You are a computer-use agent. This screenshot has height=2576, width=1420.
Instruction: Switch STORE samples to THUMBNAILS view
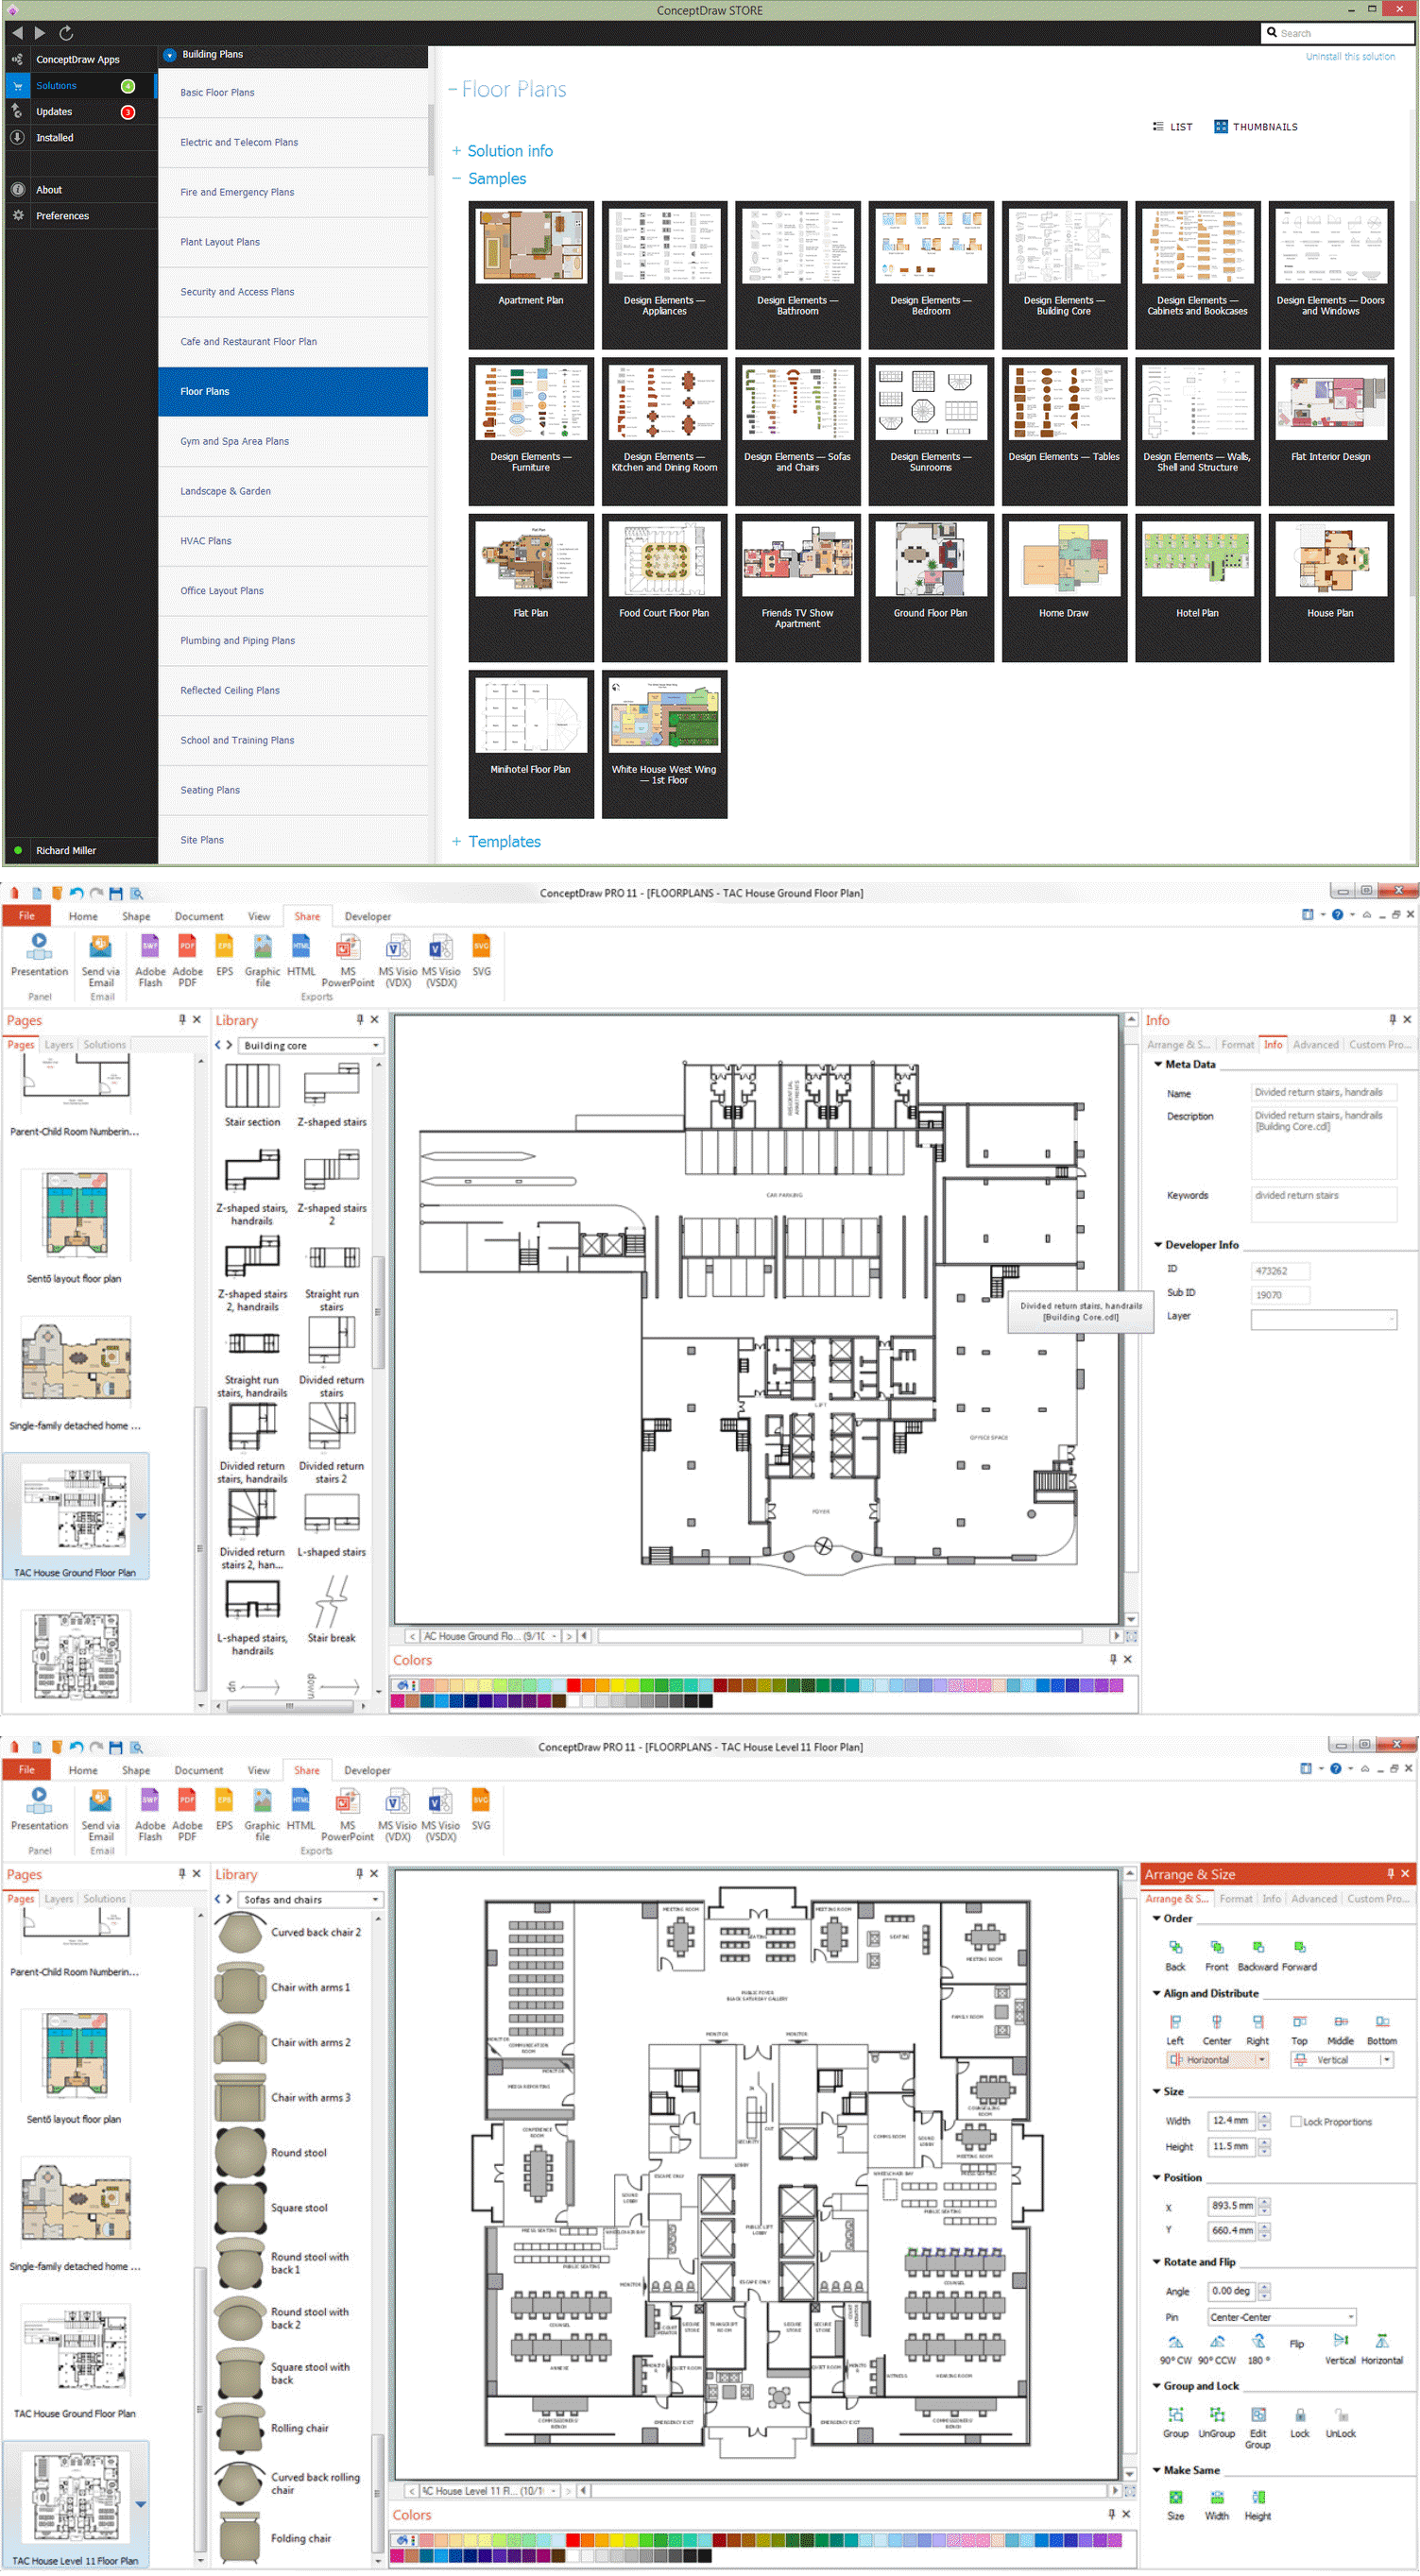[1256, 127]
